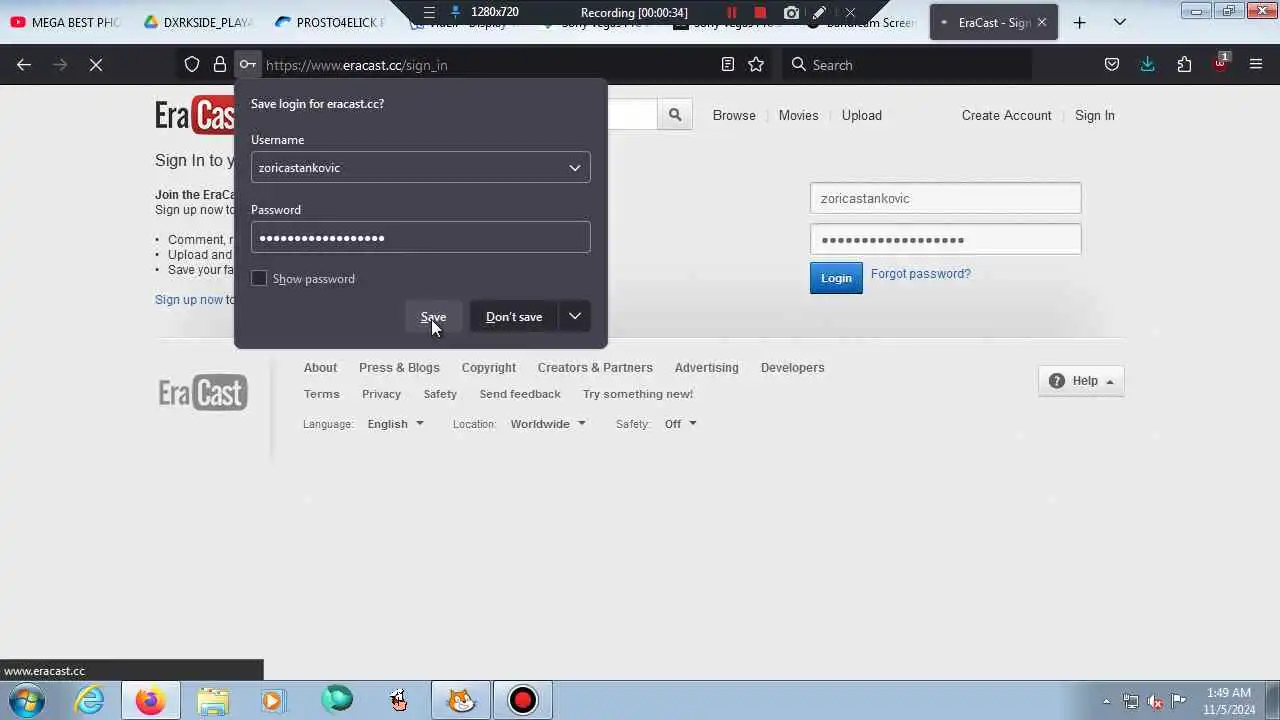Open list all tabs chevron
Viewport: 1280px width, 720px height.
coord(1120,22)
